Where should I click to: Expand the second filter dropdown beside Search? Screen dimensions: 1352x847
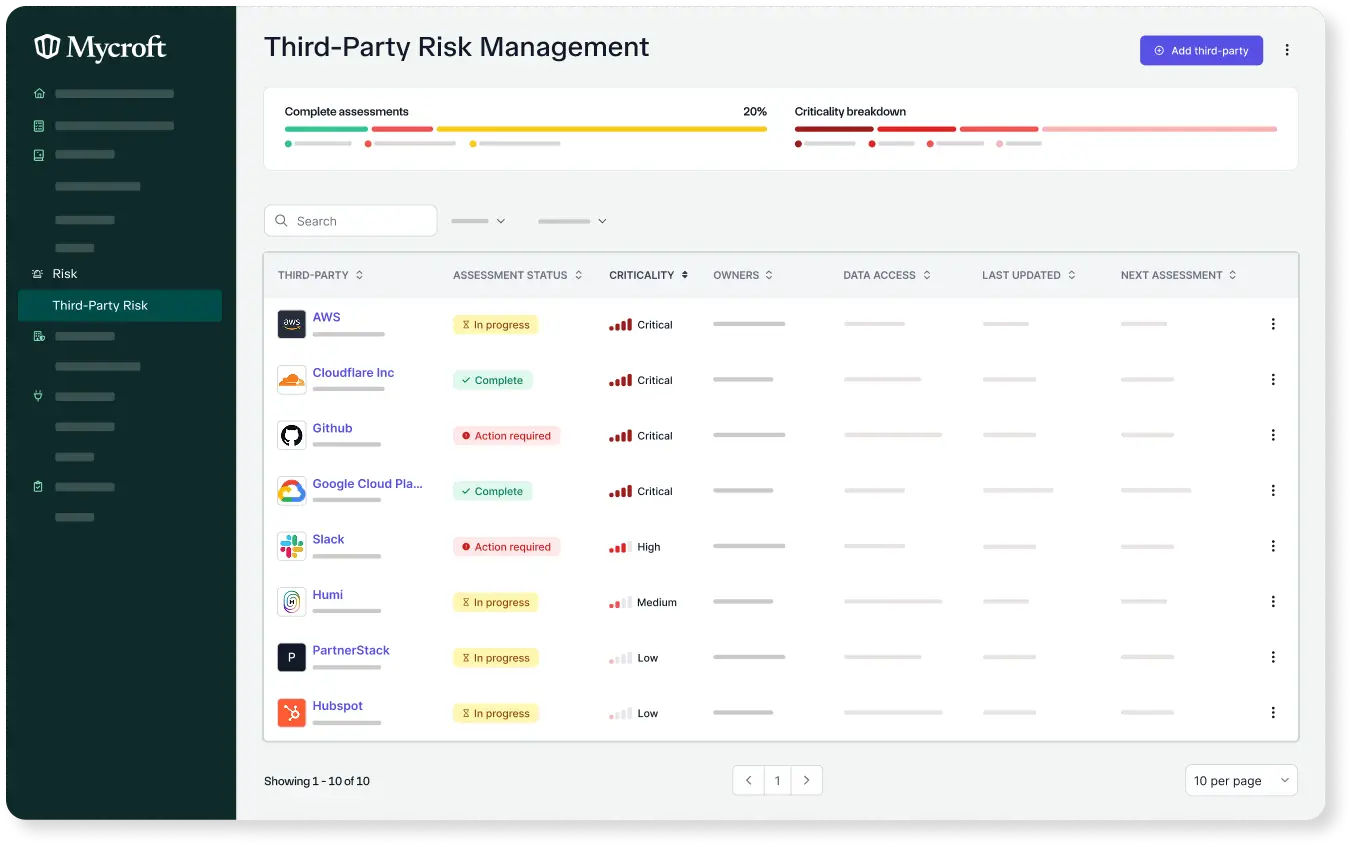572,221
